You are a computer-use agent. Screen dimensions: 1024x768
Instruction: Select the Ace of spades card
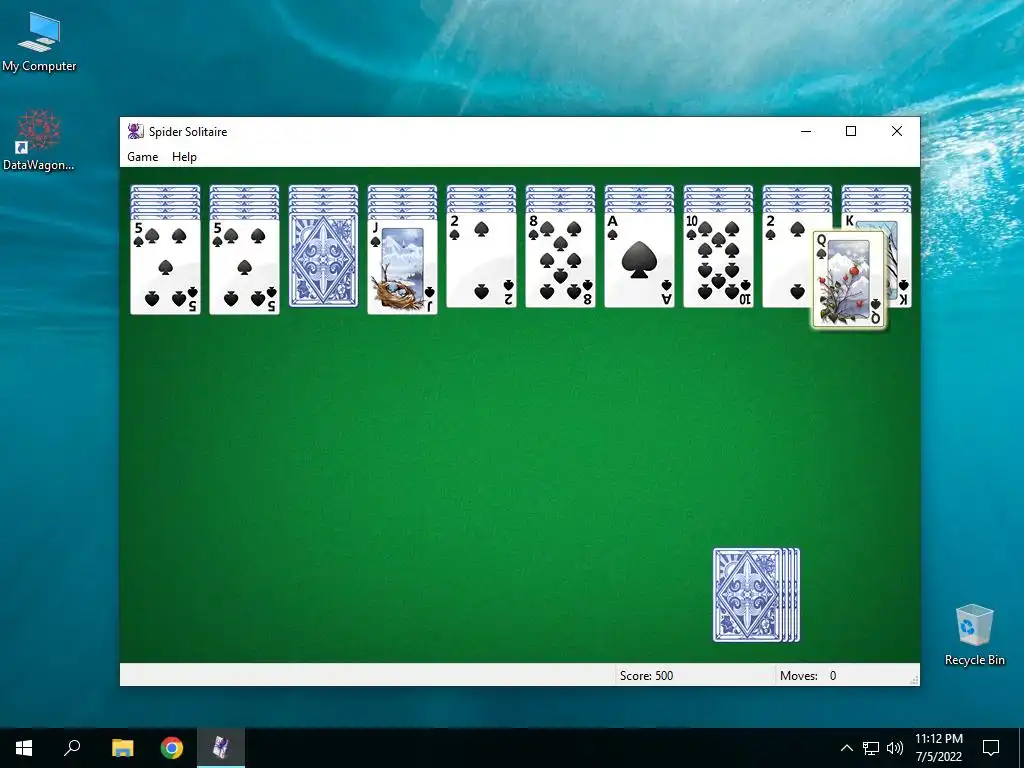pyautogui.click(x=639, y=260)
